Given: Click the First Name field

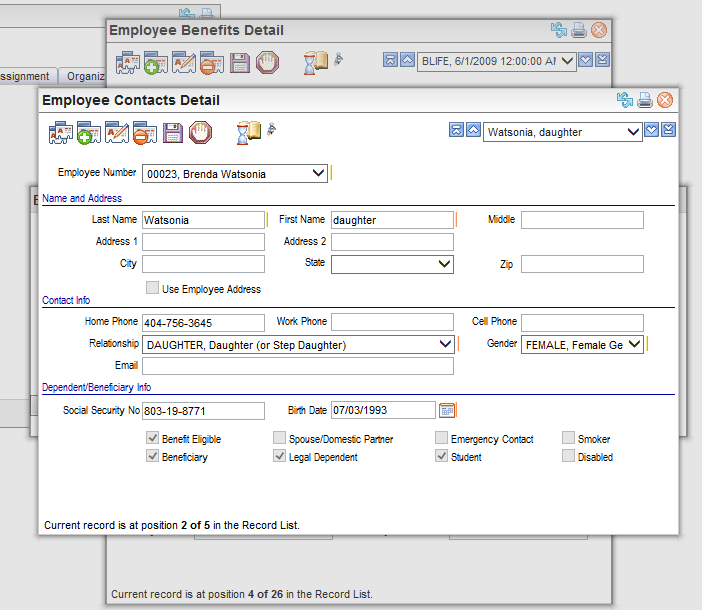Looking at the screenshot, I should pos(392,220).
